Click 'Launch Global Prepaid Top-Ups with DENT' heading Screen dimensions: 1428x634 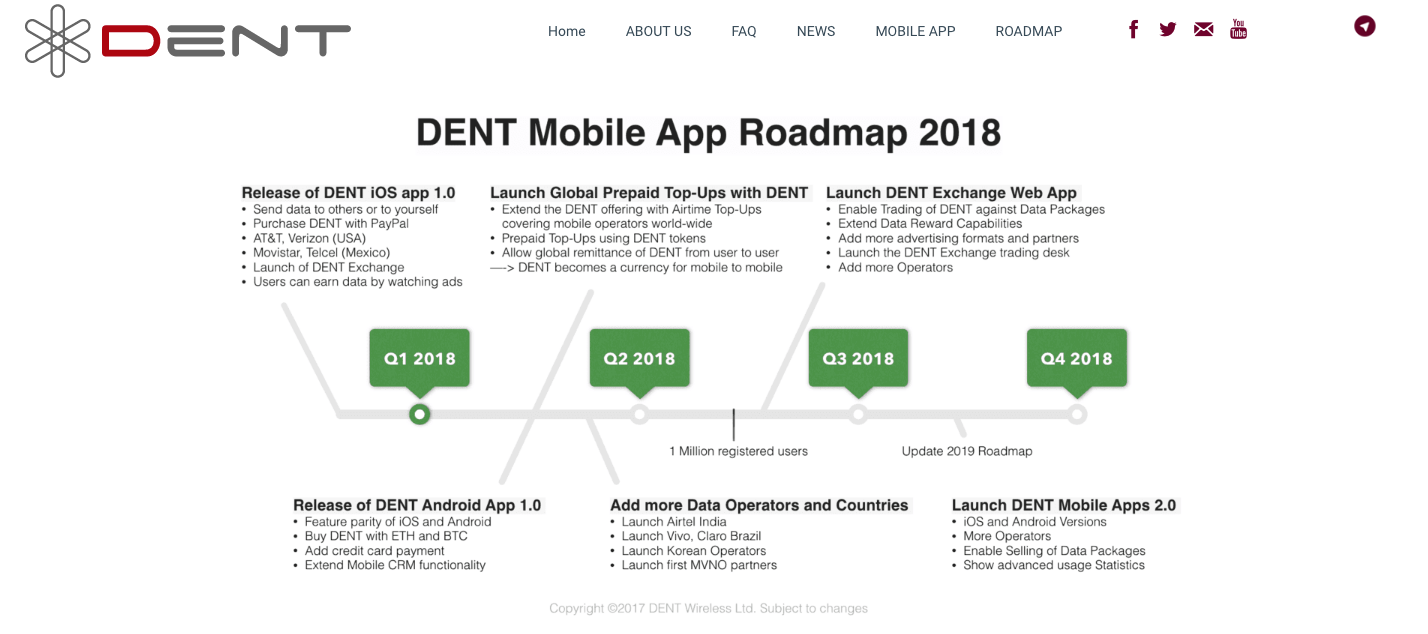click(649, 192)
